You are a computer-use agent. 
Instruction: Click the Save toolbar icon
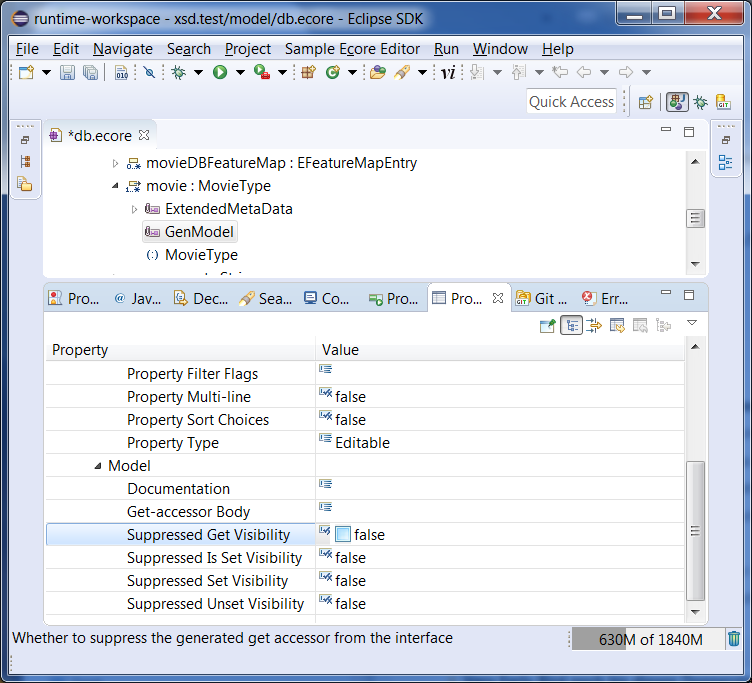(x=67, y=72)
